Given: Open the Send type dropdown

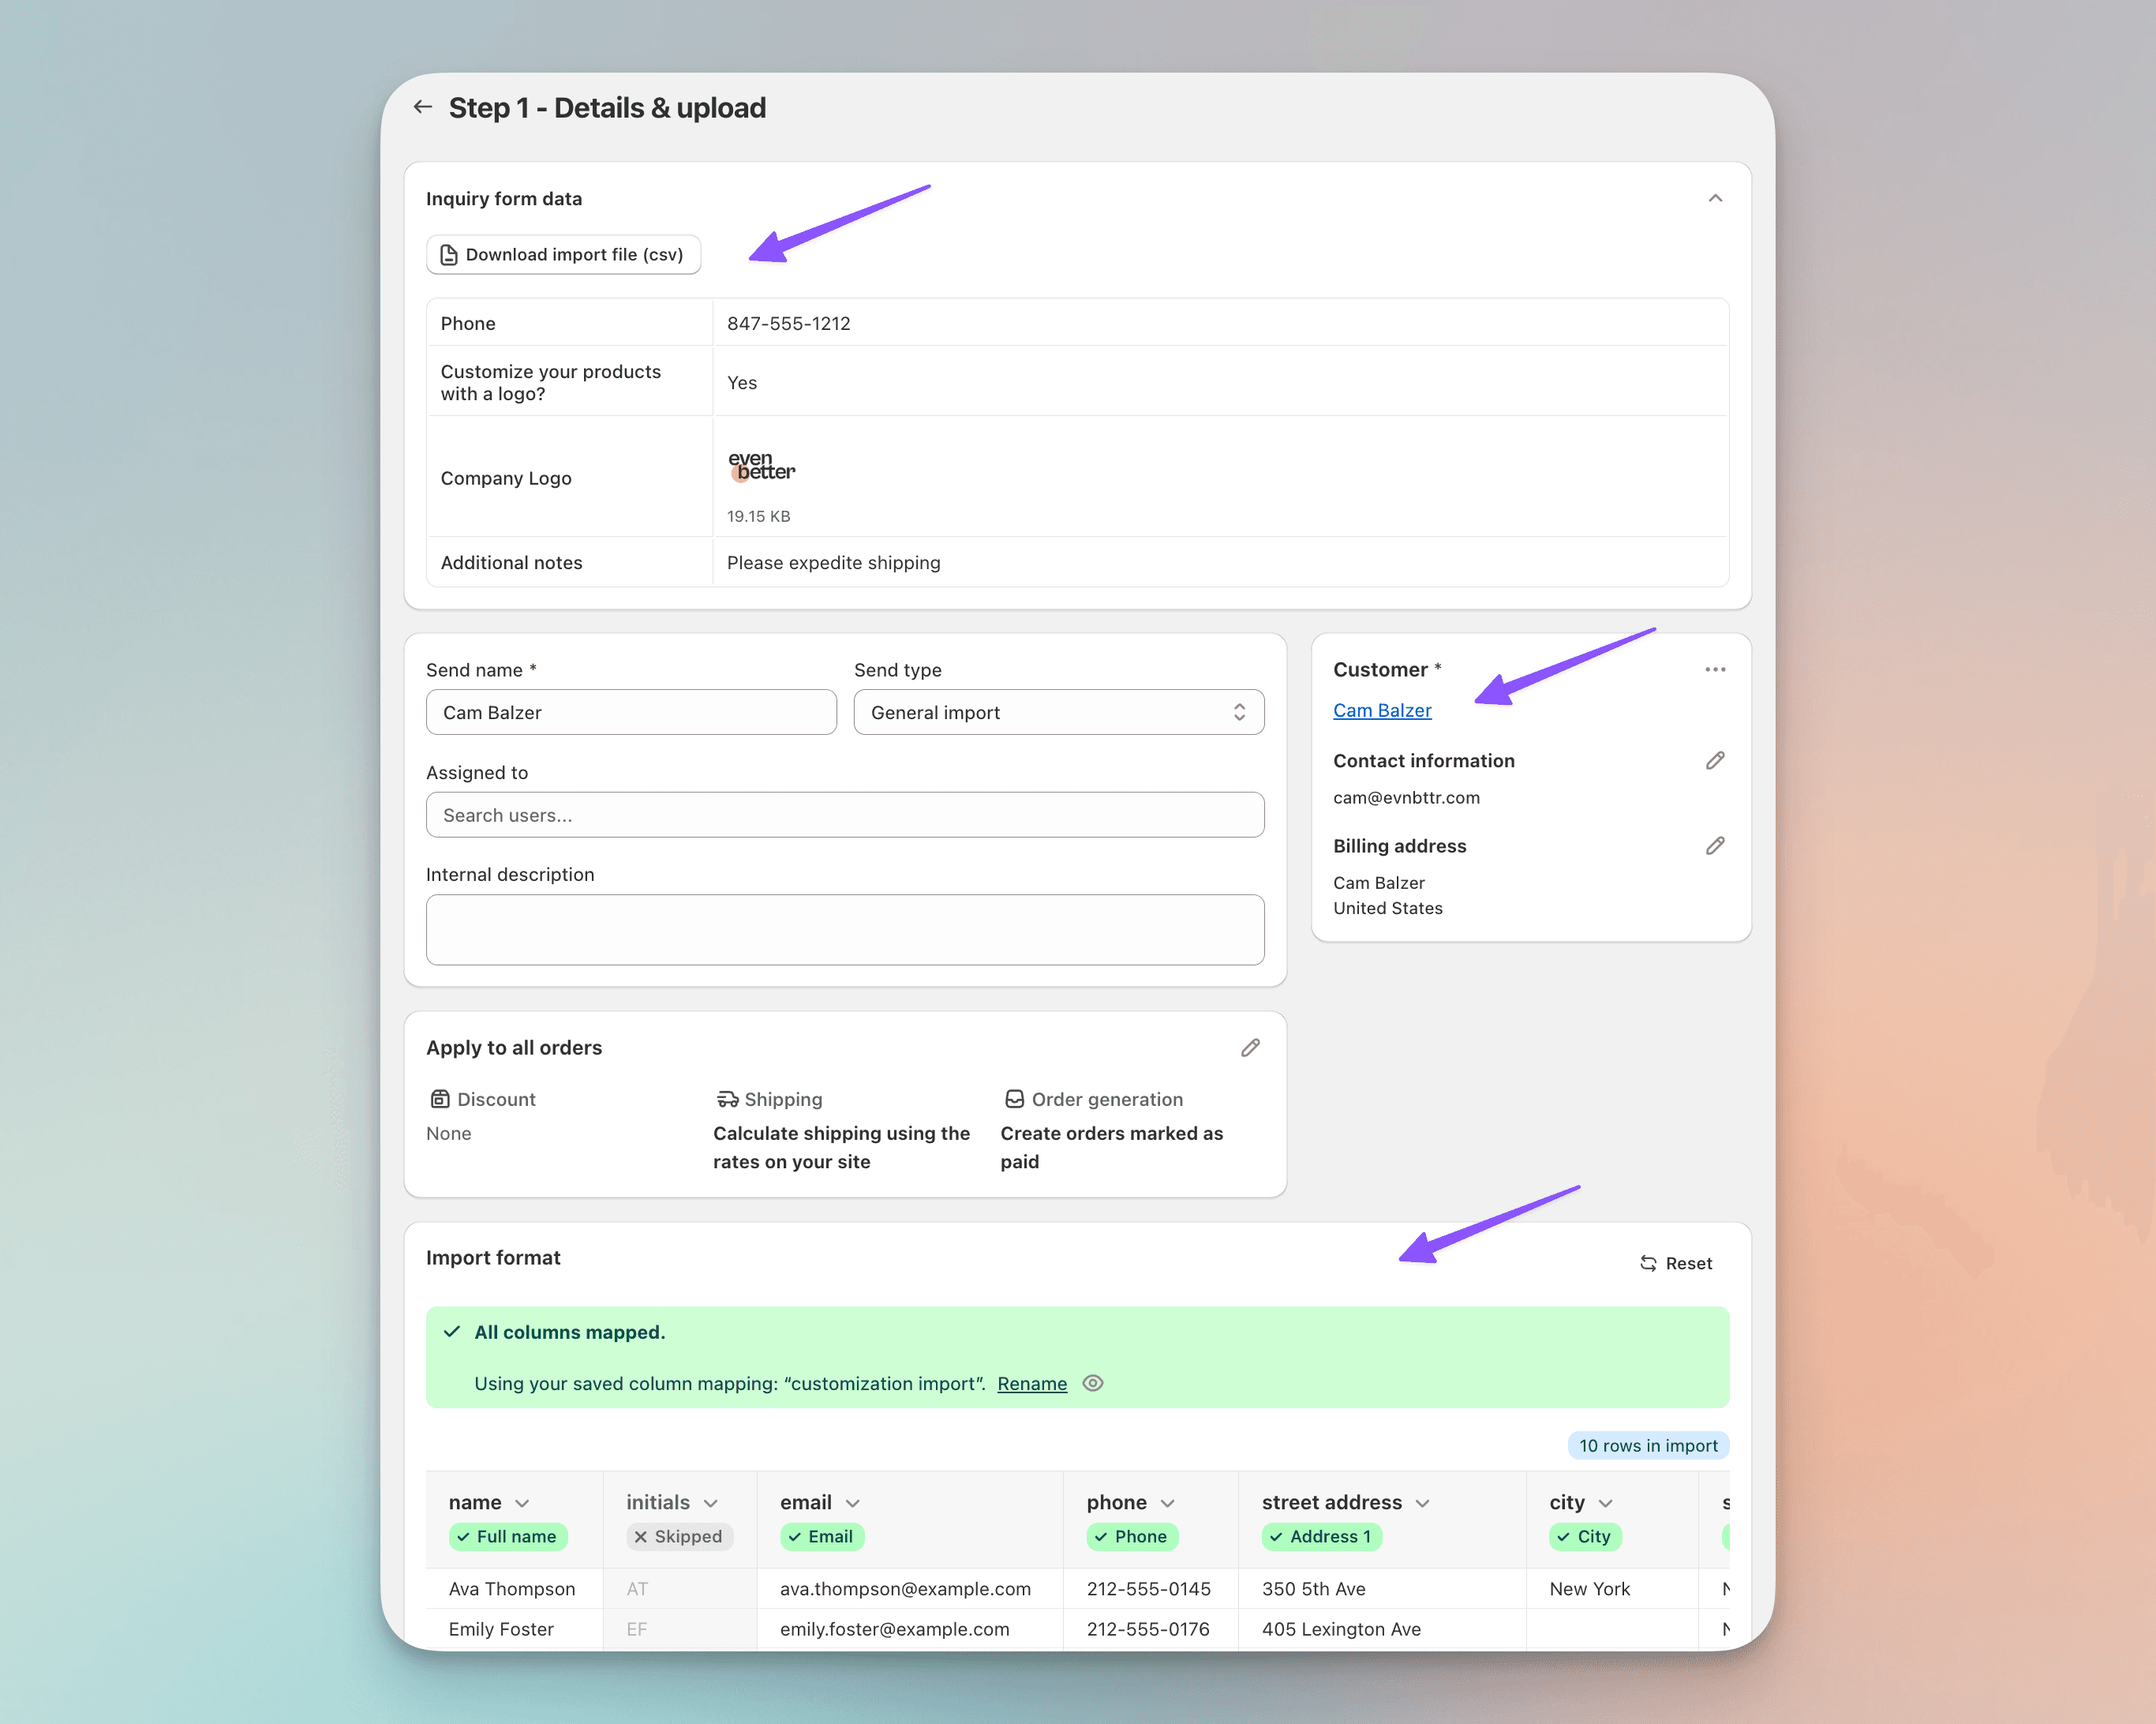Looking at the screenshot, I should 1058,712.
